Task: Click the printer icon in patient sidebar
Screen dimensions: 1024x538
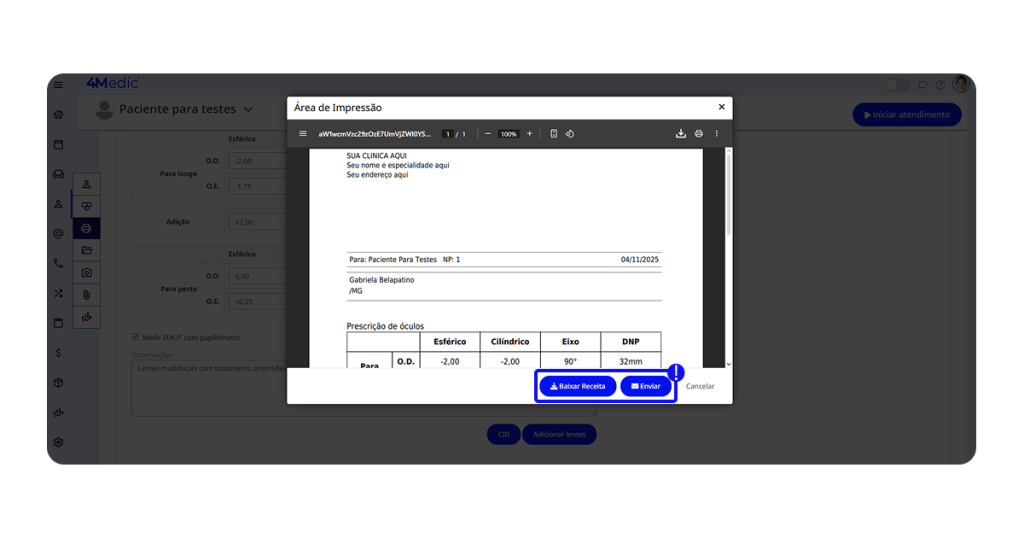Action: coord(87,229)
